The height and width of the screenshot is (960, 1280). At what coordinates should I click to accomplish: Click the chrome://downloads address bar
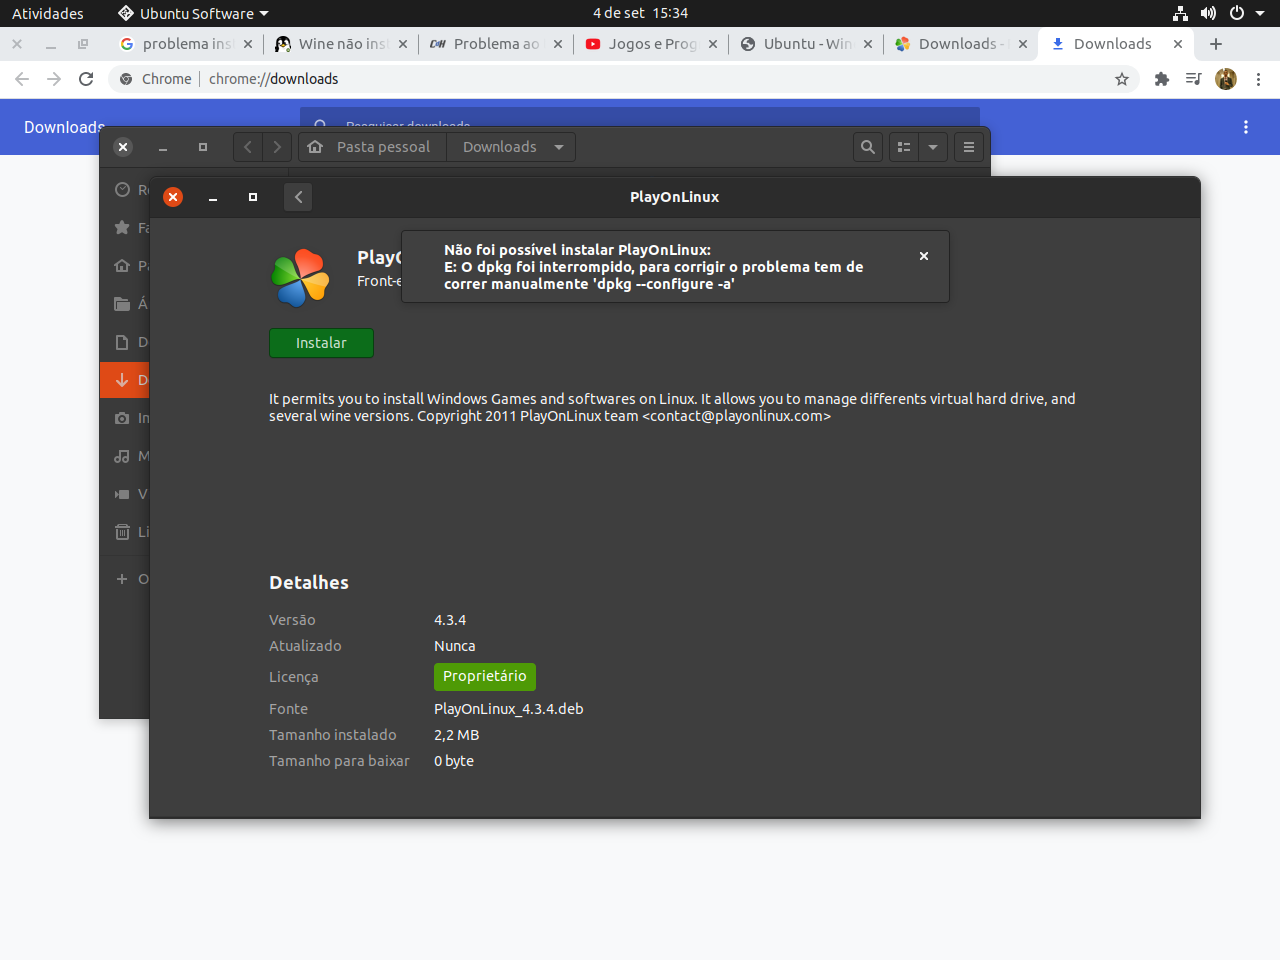click(625, 79)
